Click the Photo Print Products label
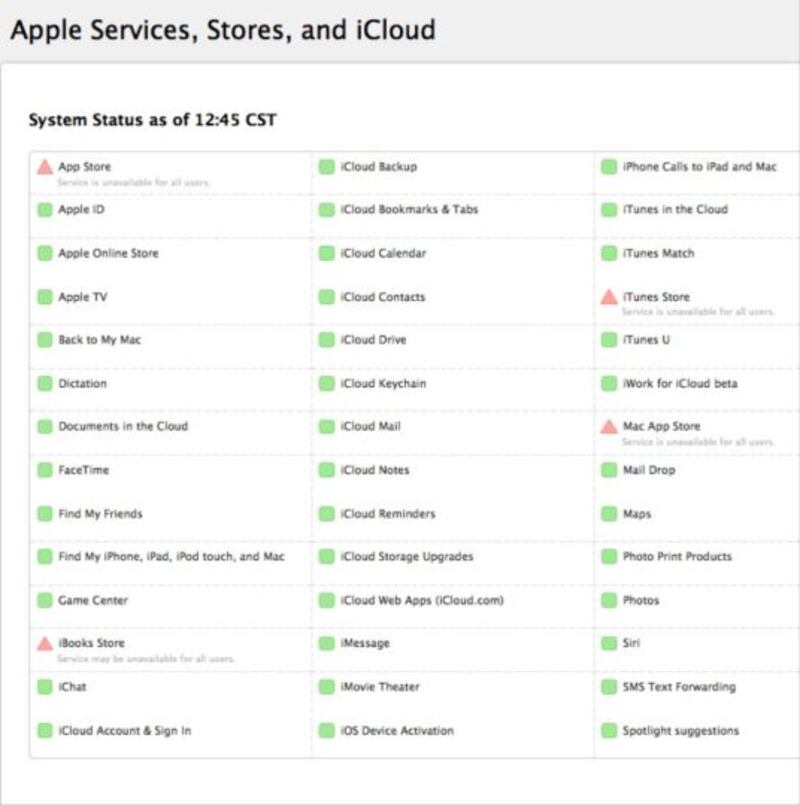The image size is (800, 805). [677, 557]
